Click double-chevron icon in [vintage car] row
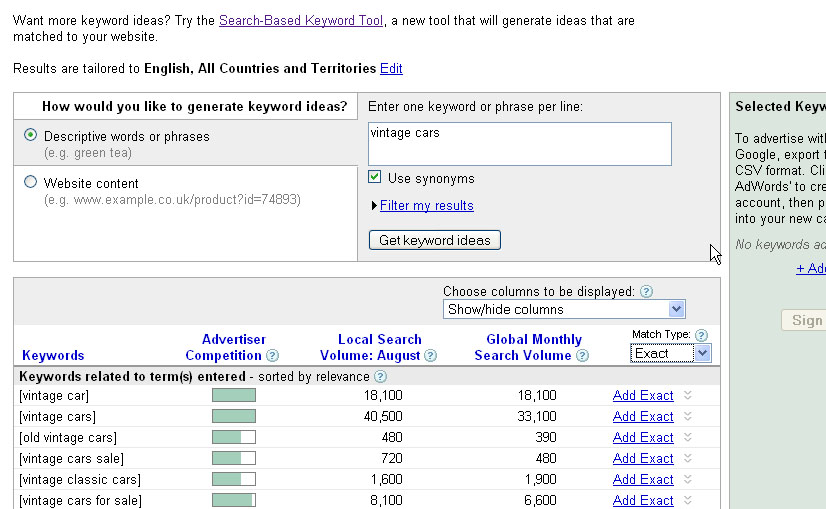Viewport: 826px width, 509px height. (687, 396)
